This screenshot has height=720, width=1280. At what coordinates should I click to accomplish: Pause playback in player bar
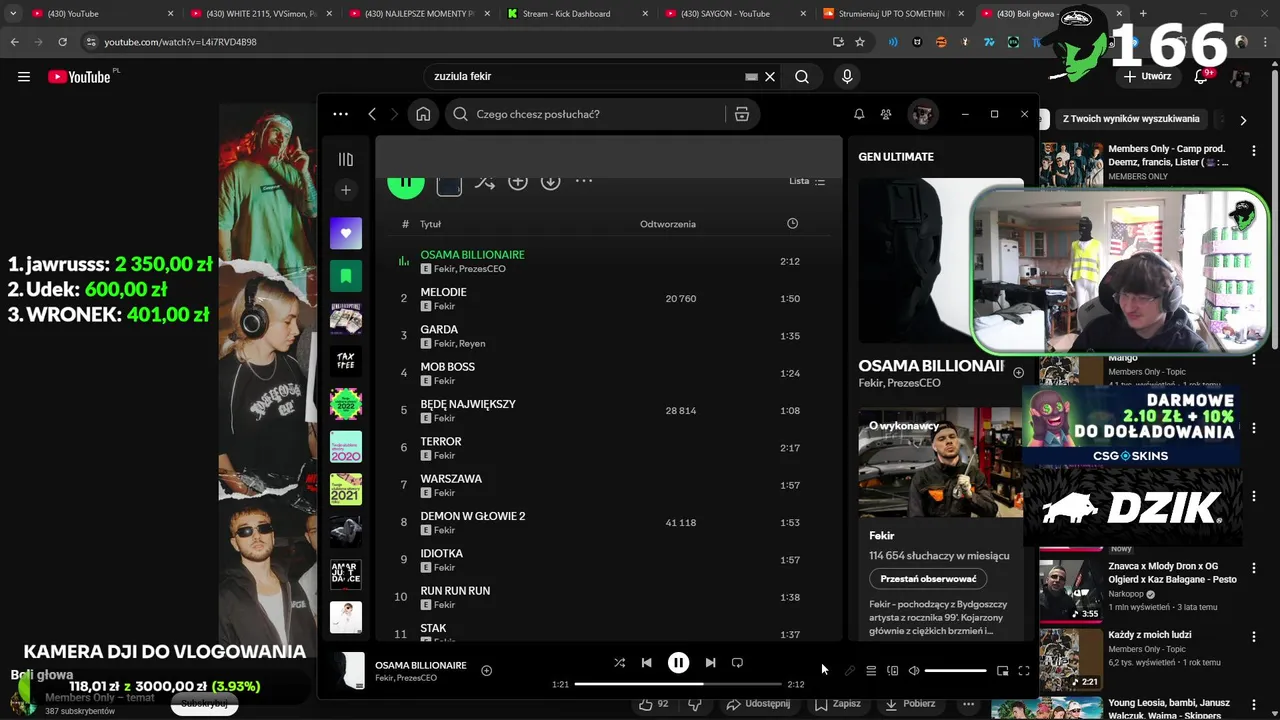678,662
